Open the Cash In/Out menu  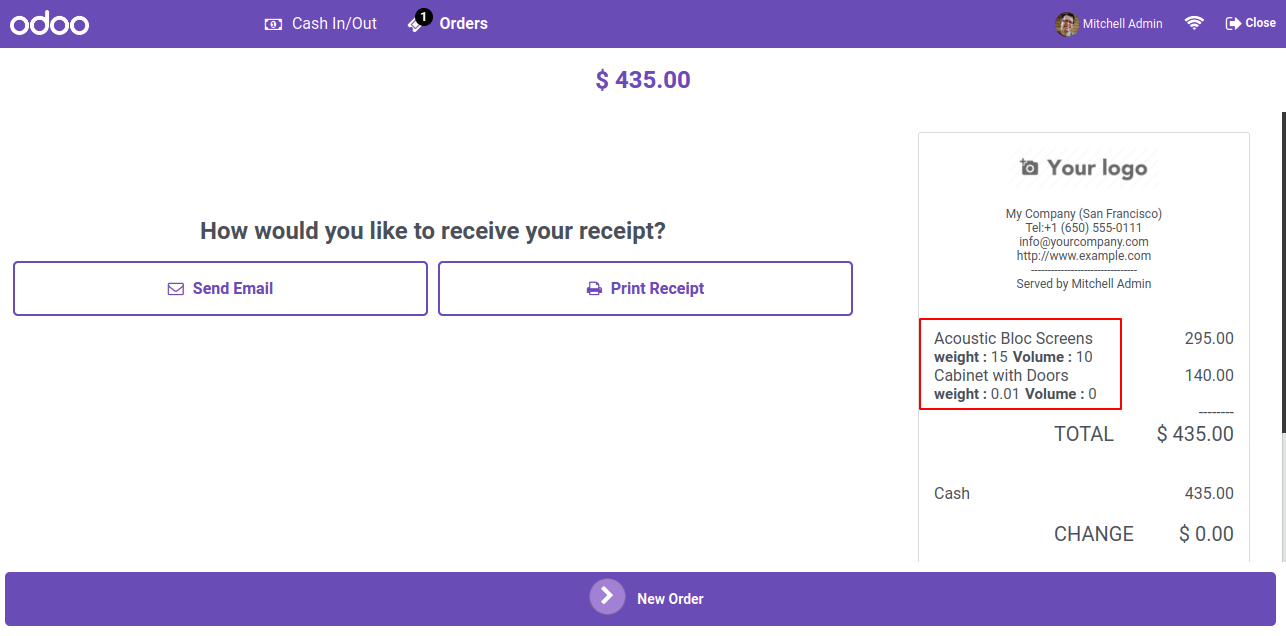coord(321,23)
